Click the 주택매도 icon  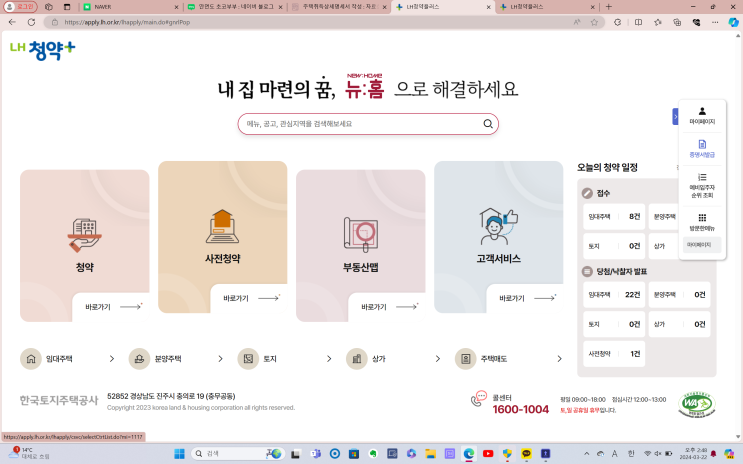click(465, 359)
